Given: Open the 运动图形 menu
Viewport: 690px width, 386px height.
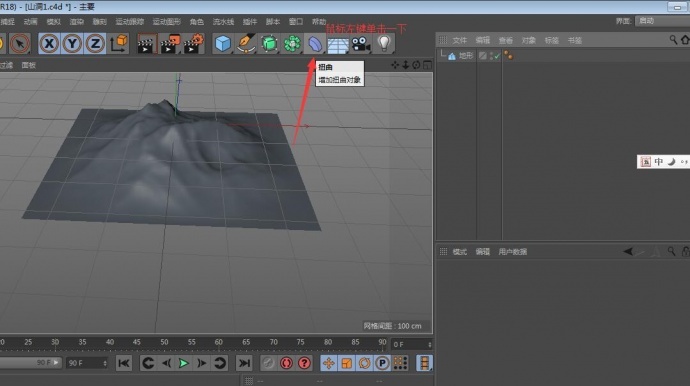Looking at the screenshot, I should tap(167, 22).
